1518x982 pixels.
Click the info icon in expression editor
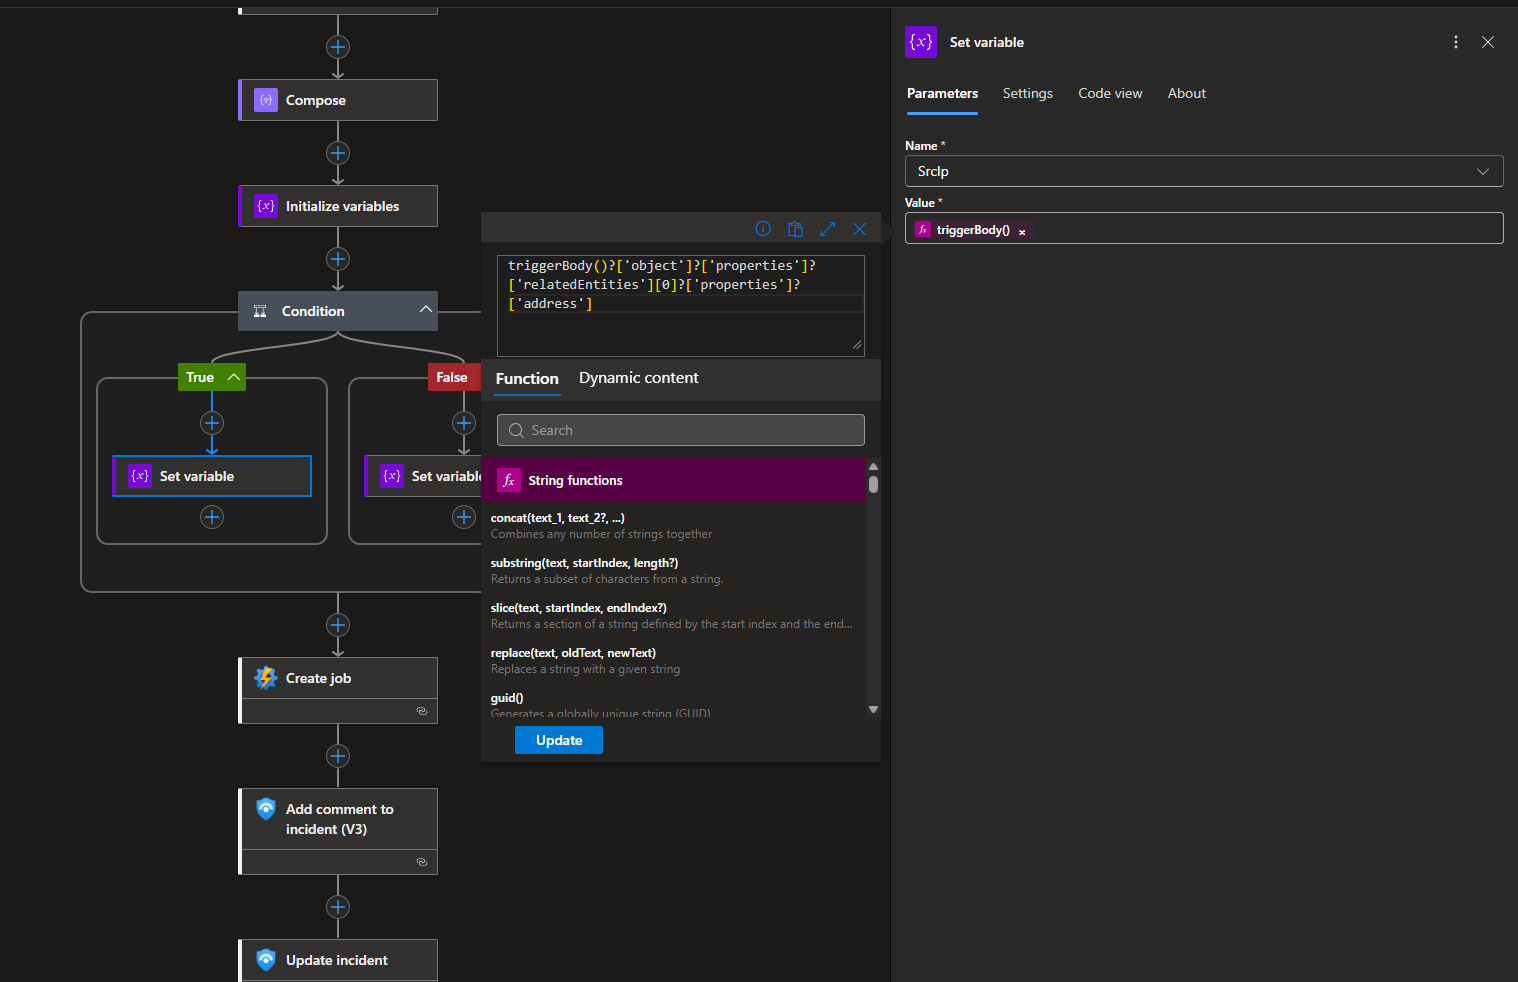pyautogui.click(x=763, y=229)
